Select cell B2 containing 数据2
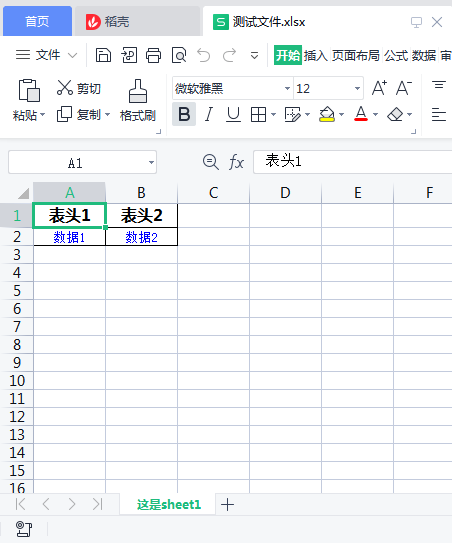Viewport: 452px width, 543px height. [141, 237]
